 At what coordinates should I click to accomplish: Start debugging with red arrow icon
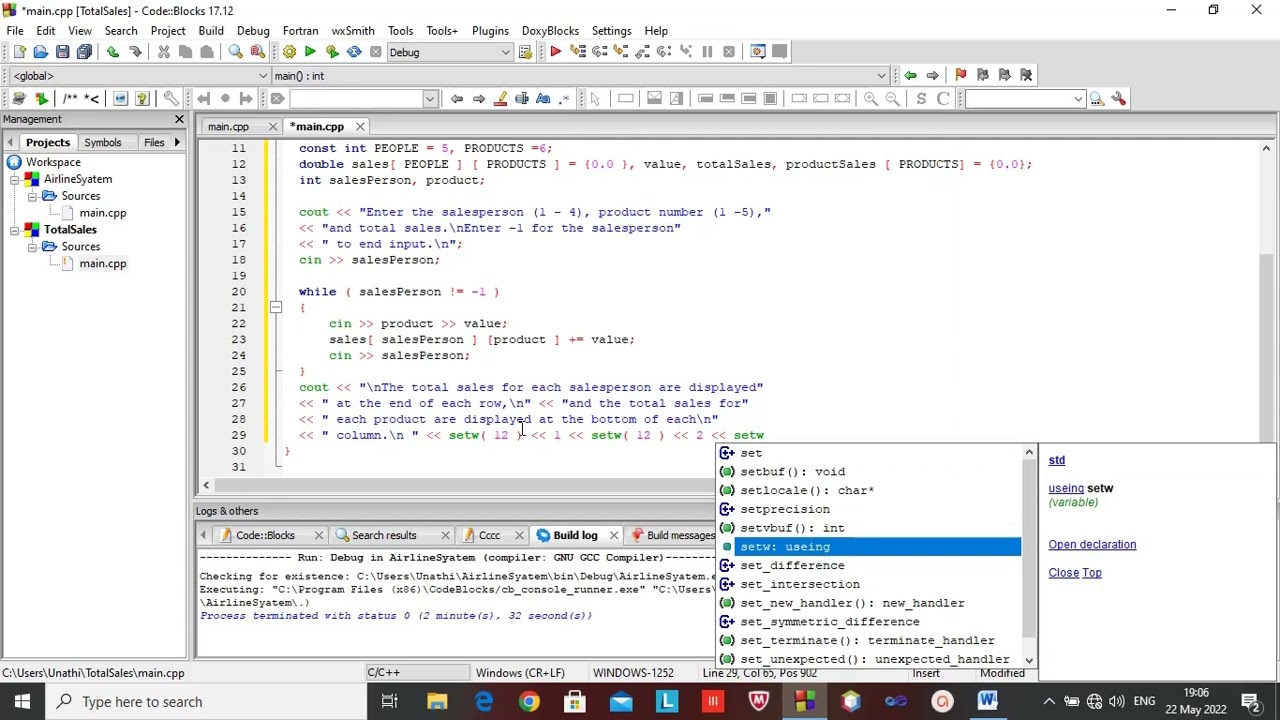(x=555, y=52)
